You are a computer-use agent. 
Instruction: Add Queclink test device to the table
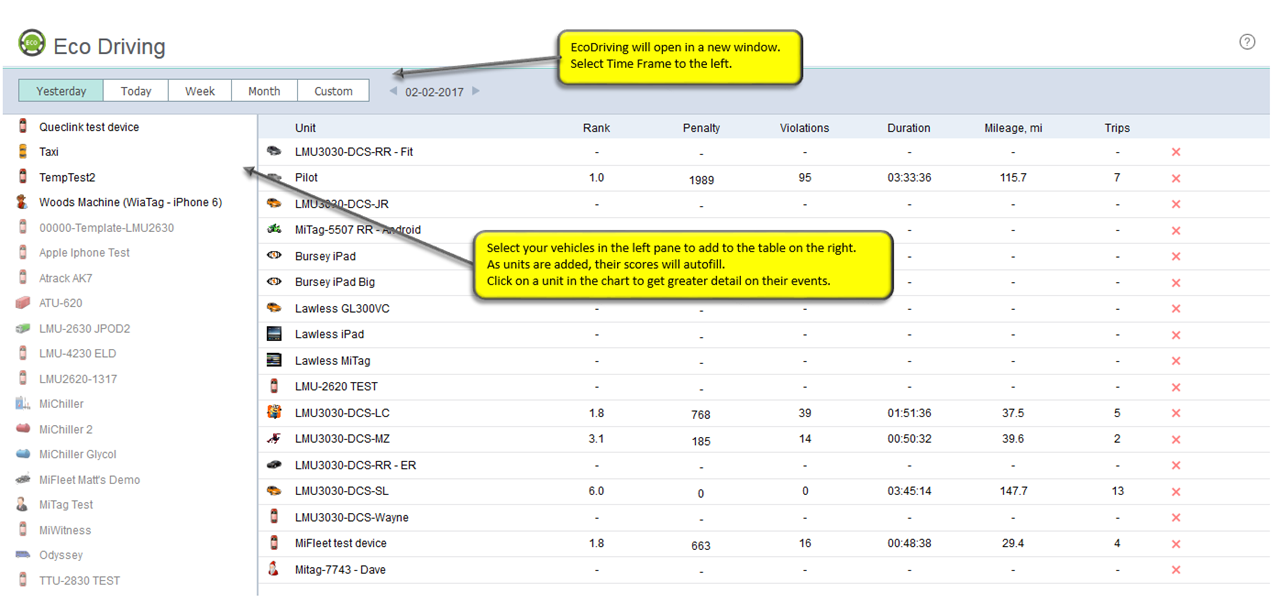click(x=89, y=127)
